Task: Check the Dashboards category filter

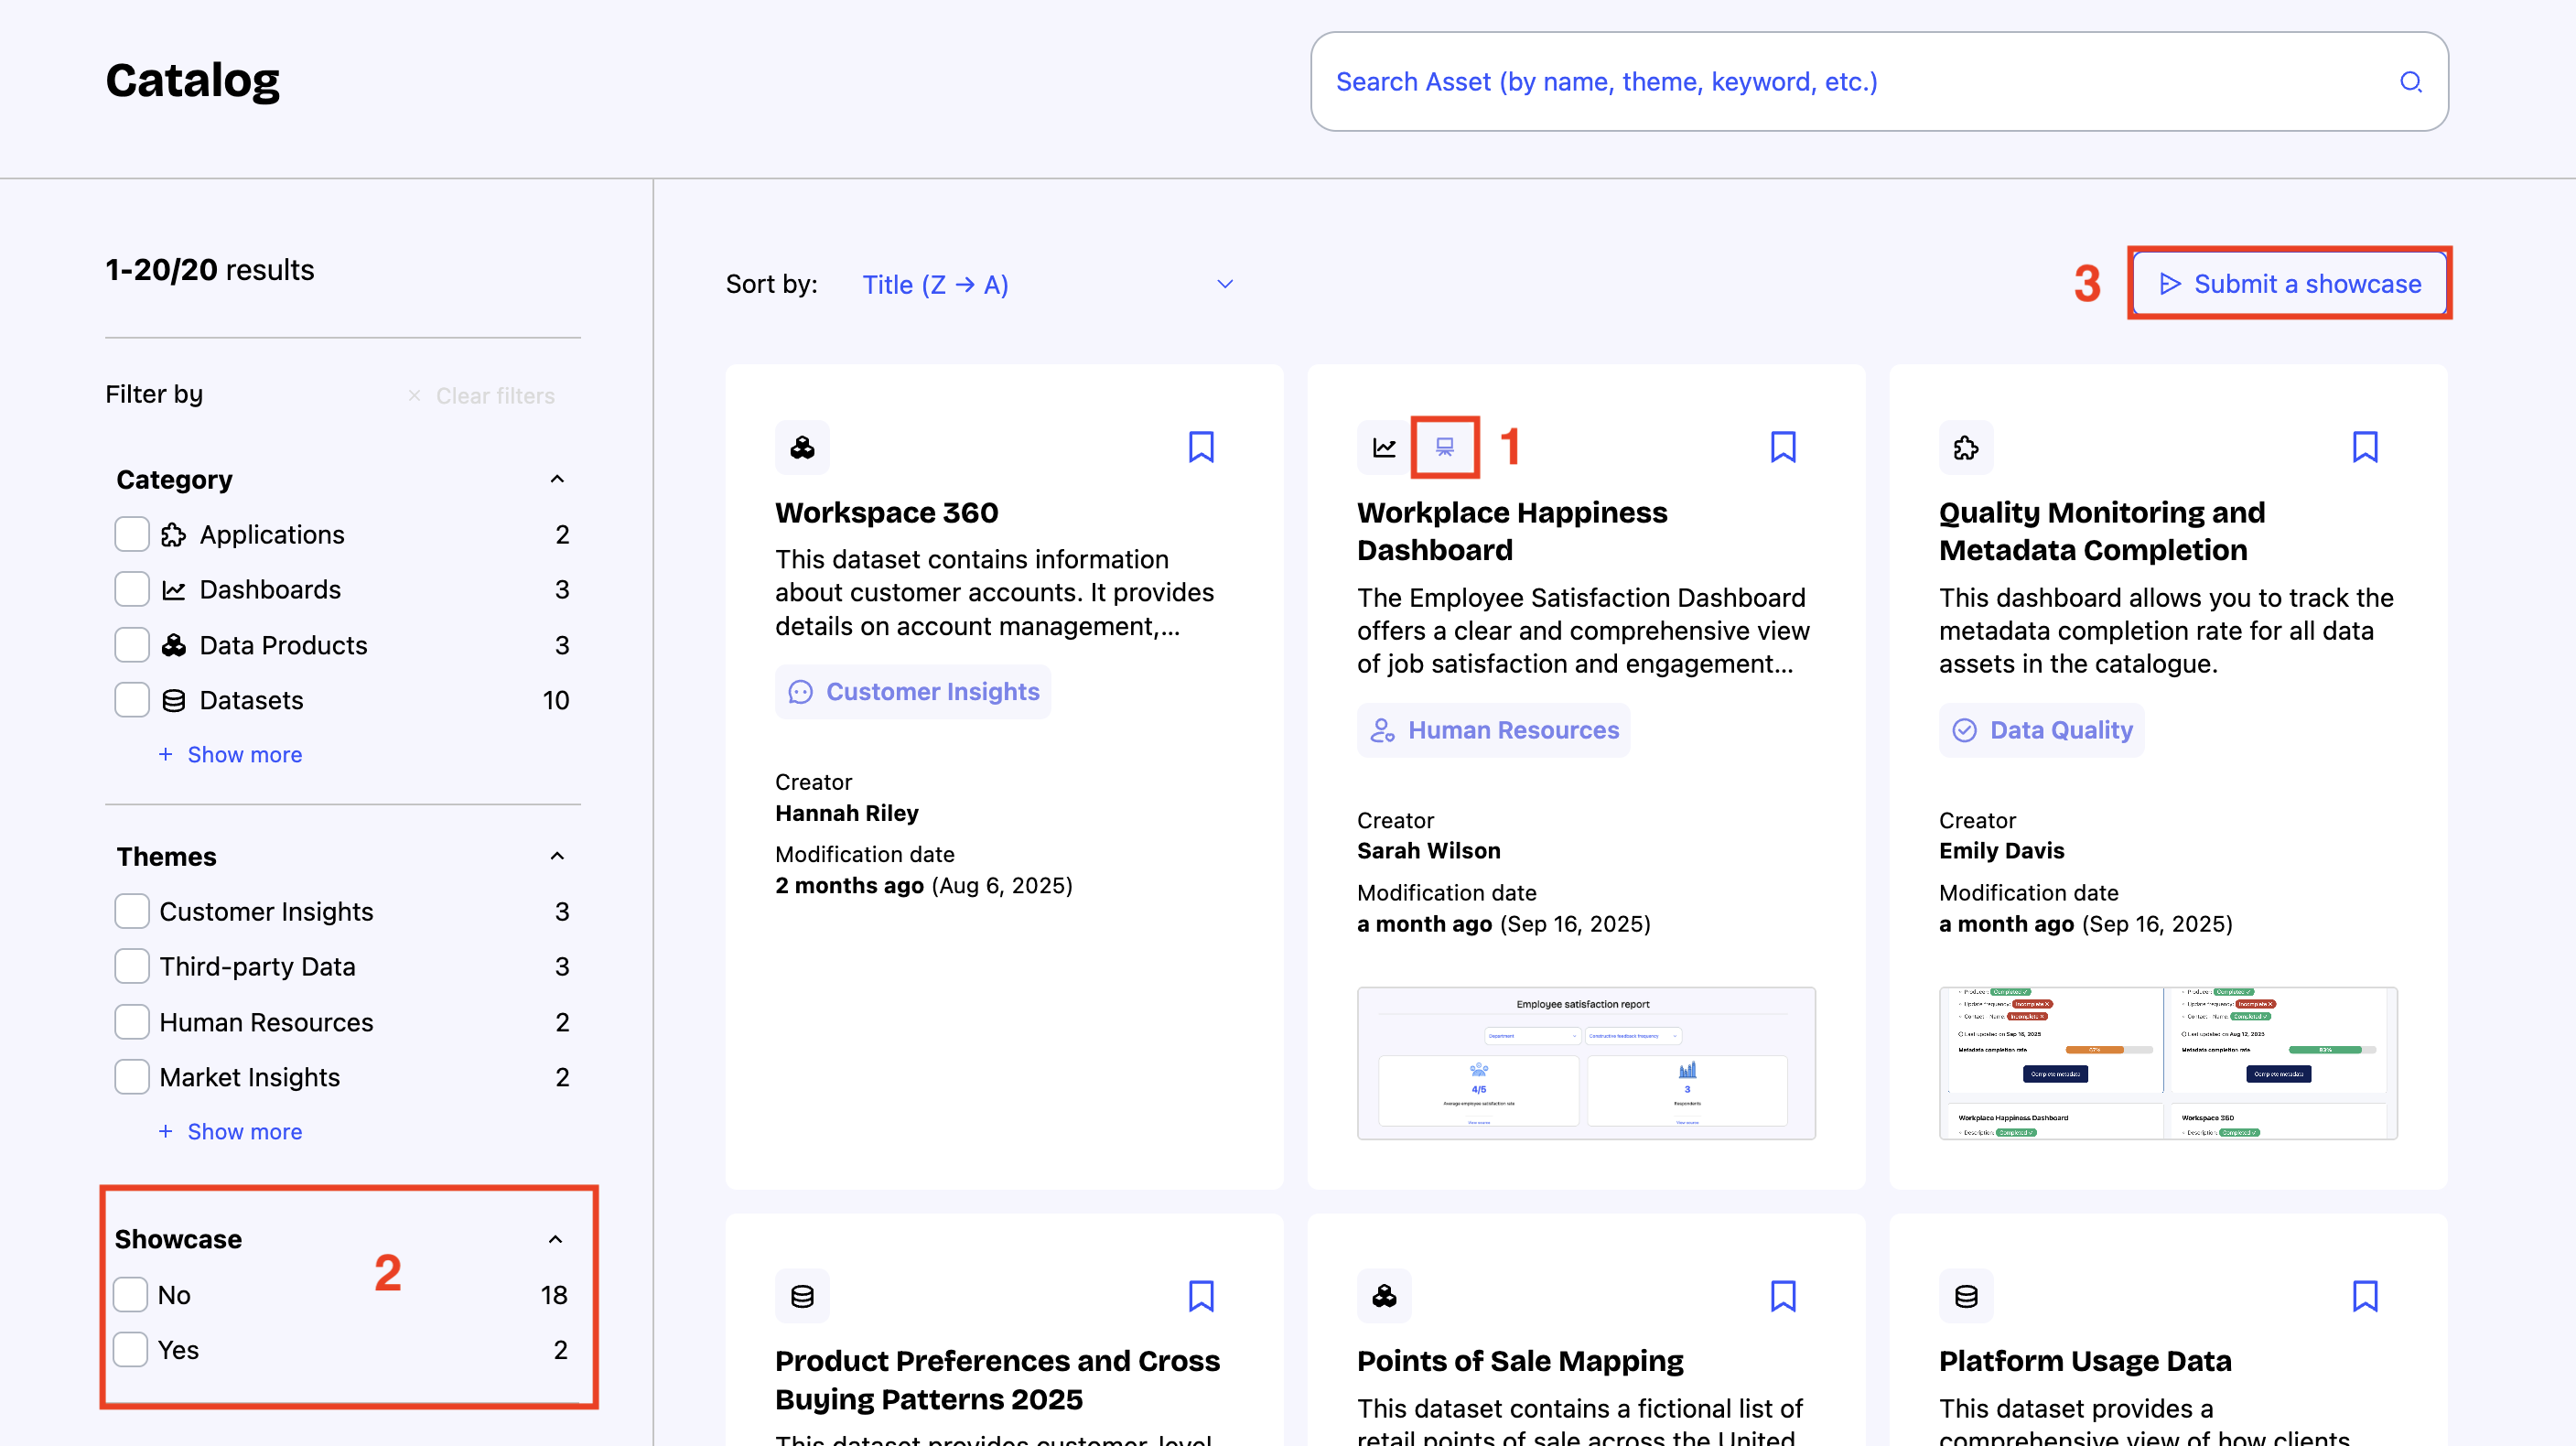Action: click(132, 590)
